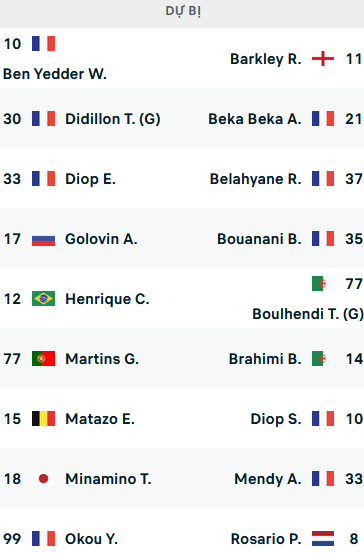Open player Ben Yedder W. profile
Screen dimensions: 364x553
(x=55, y=74)
